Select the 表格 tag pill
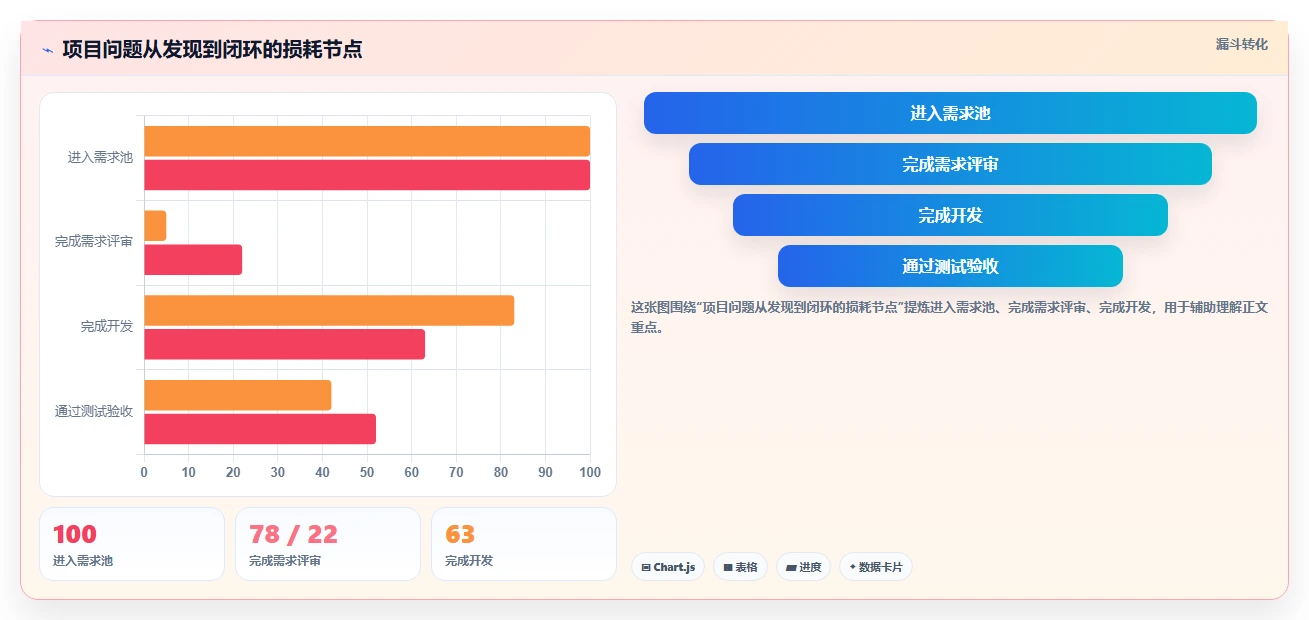Viewport: 1309px width, 620px height. [740, 567]
